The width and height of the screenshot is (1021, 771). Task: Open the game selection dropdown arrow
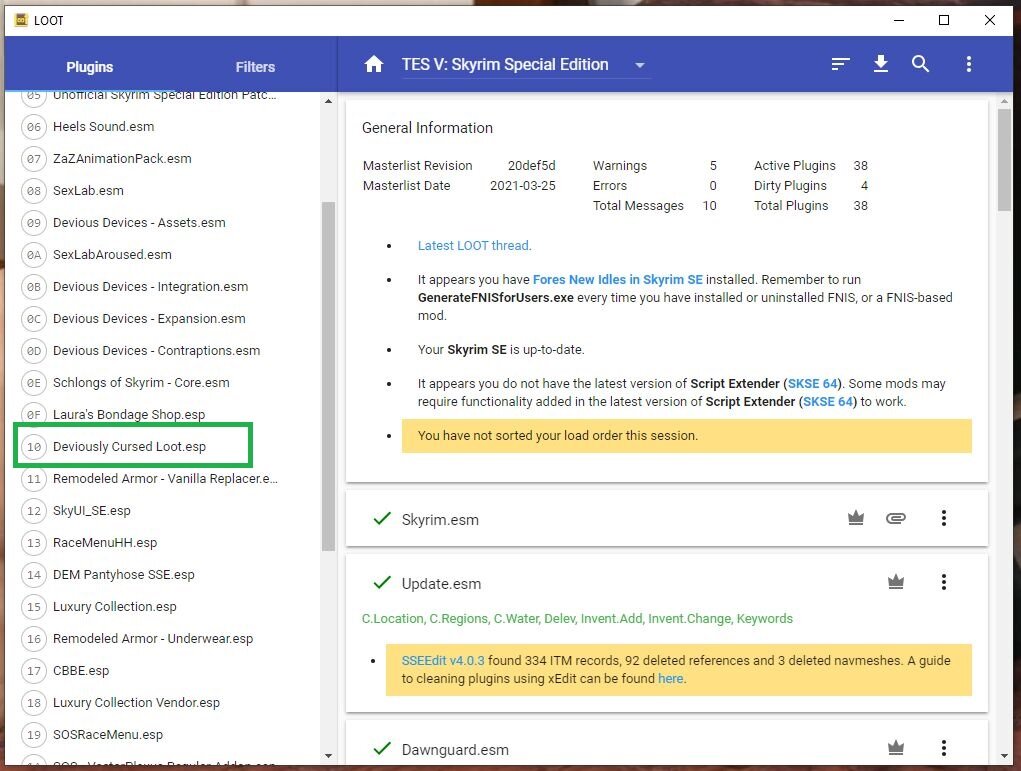(639, 65)
